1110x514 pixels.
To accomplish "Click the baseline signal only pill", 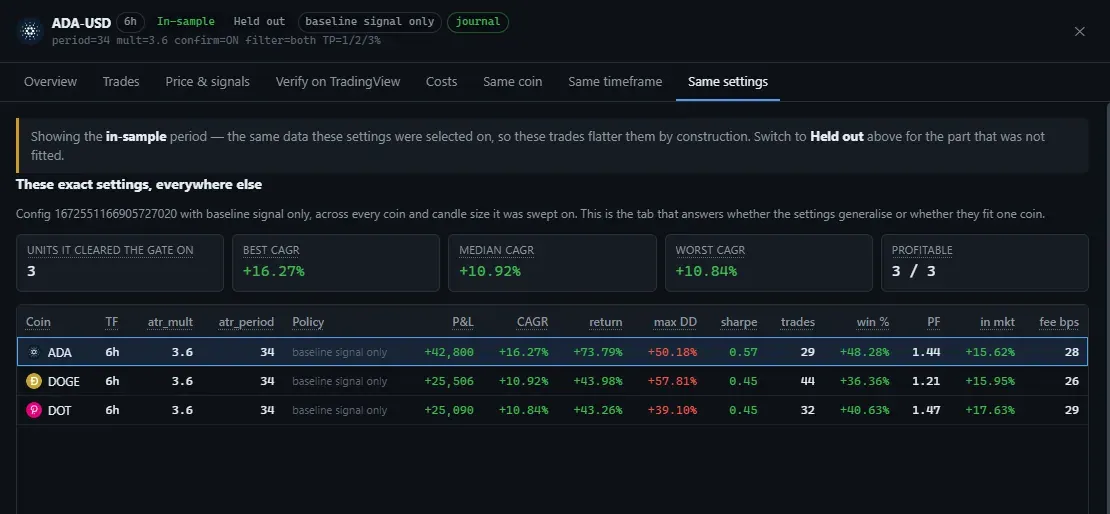I will (x=370, y=21).
